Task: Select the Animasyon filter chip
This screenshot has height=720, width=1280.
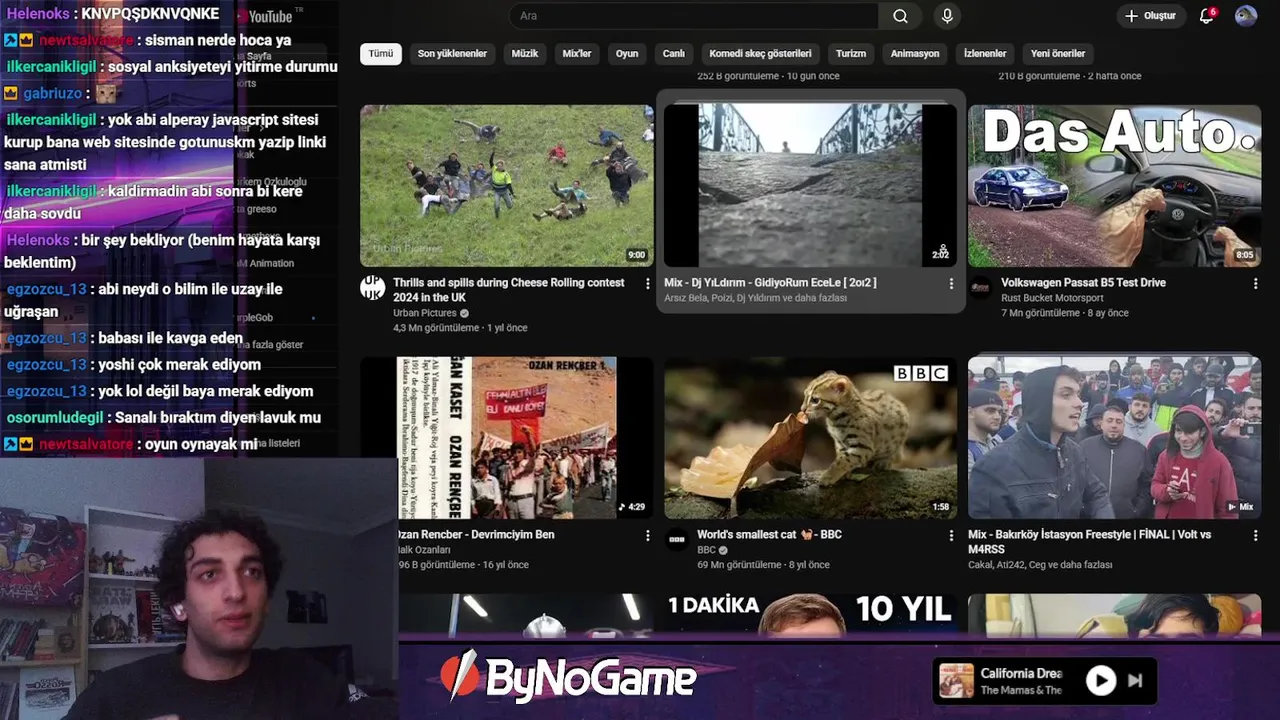Action: [x=915, y=54]
